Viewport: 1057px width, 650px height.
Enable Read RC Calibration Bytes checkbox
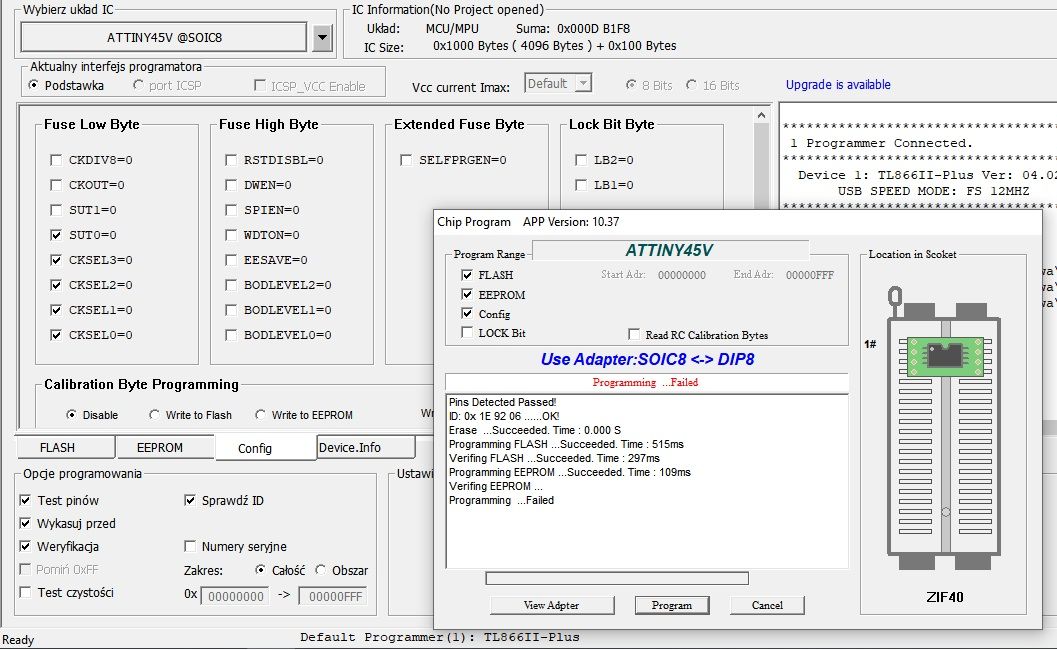(634, 334)
